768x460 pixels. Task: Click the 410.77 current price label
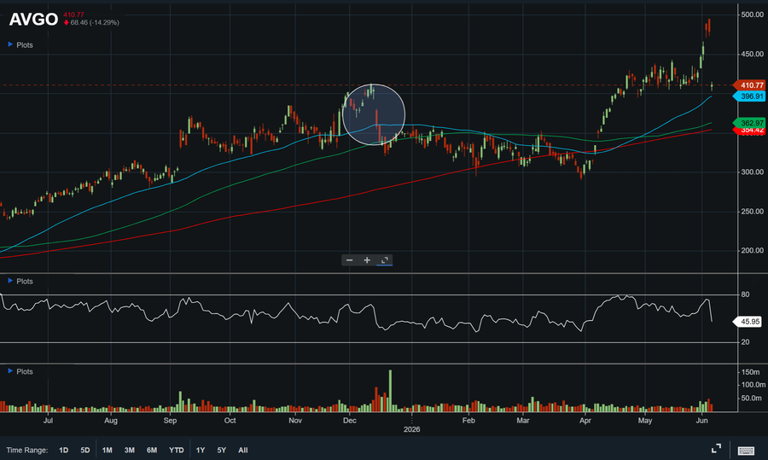(x=750, y=85)
